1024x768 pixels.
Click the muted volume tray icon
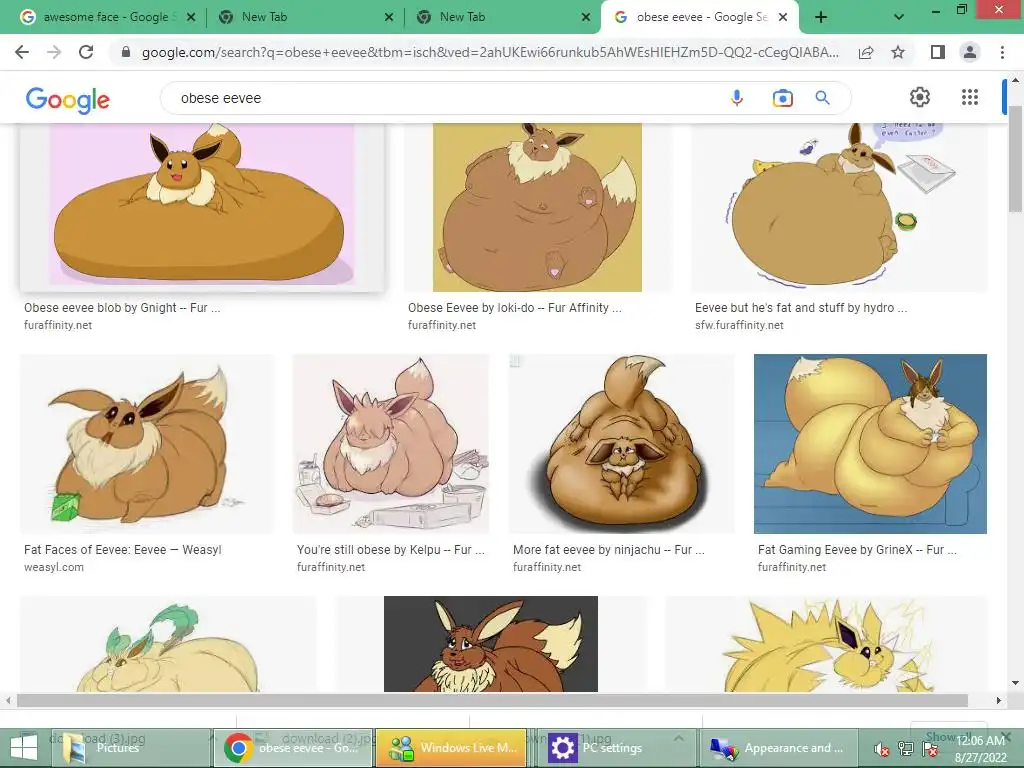click(882, 748)
